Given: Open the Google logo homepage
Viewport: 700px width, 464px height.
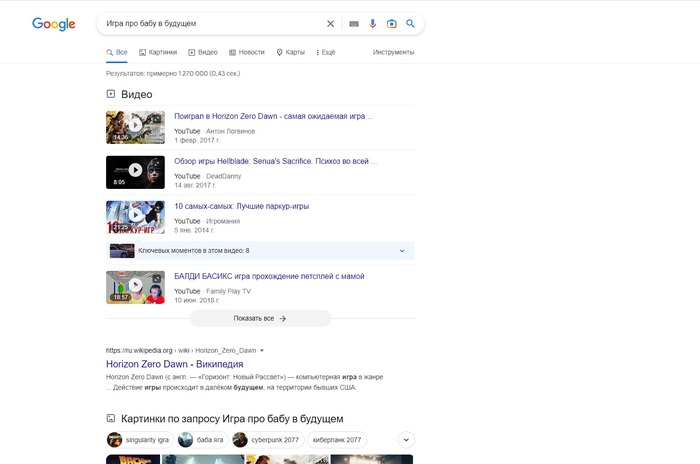Looking at the screenshot, I should [x=54, y=24].
